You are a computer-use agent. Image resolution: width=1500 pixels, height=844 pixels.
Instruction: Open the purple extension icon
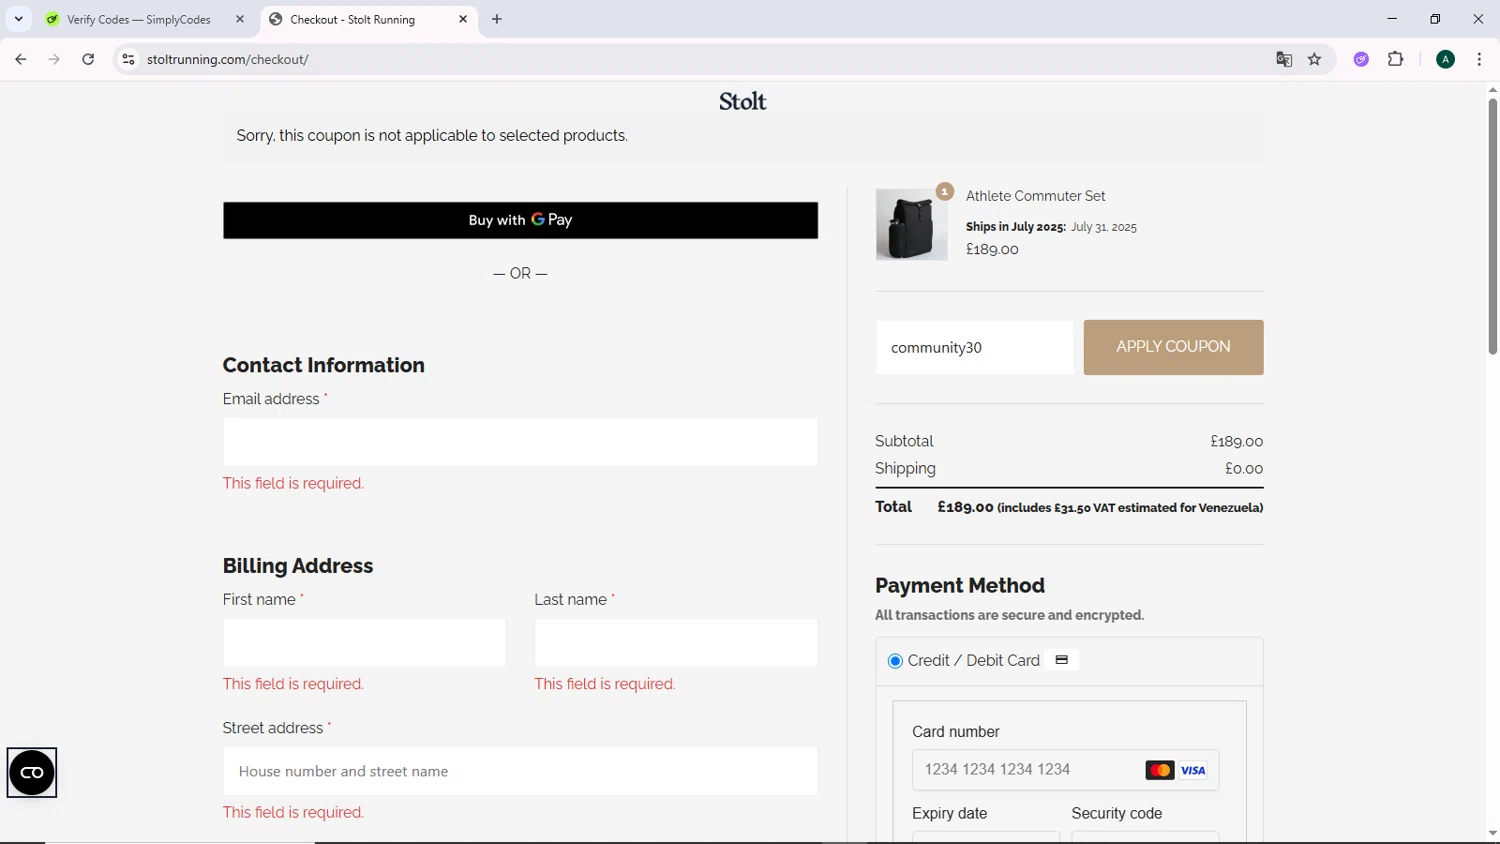(x=1361, y=59)
